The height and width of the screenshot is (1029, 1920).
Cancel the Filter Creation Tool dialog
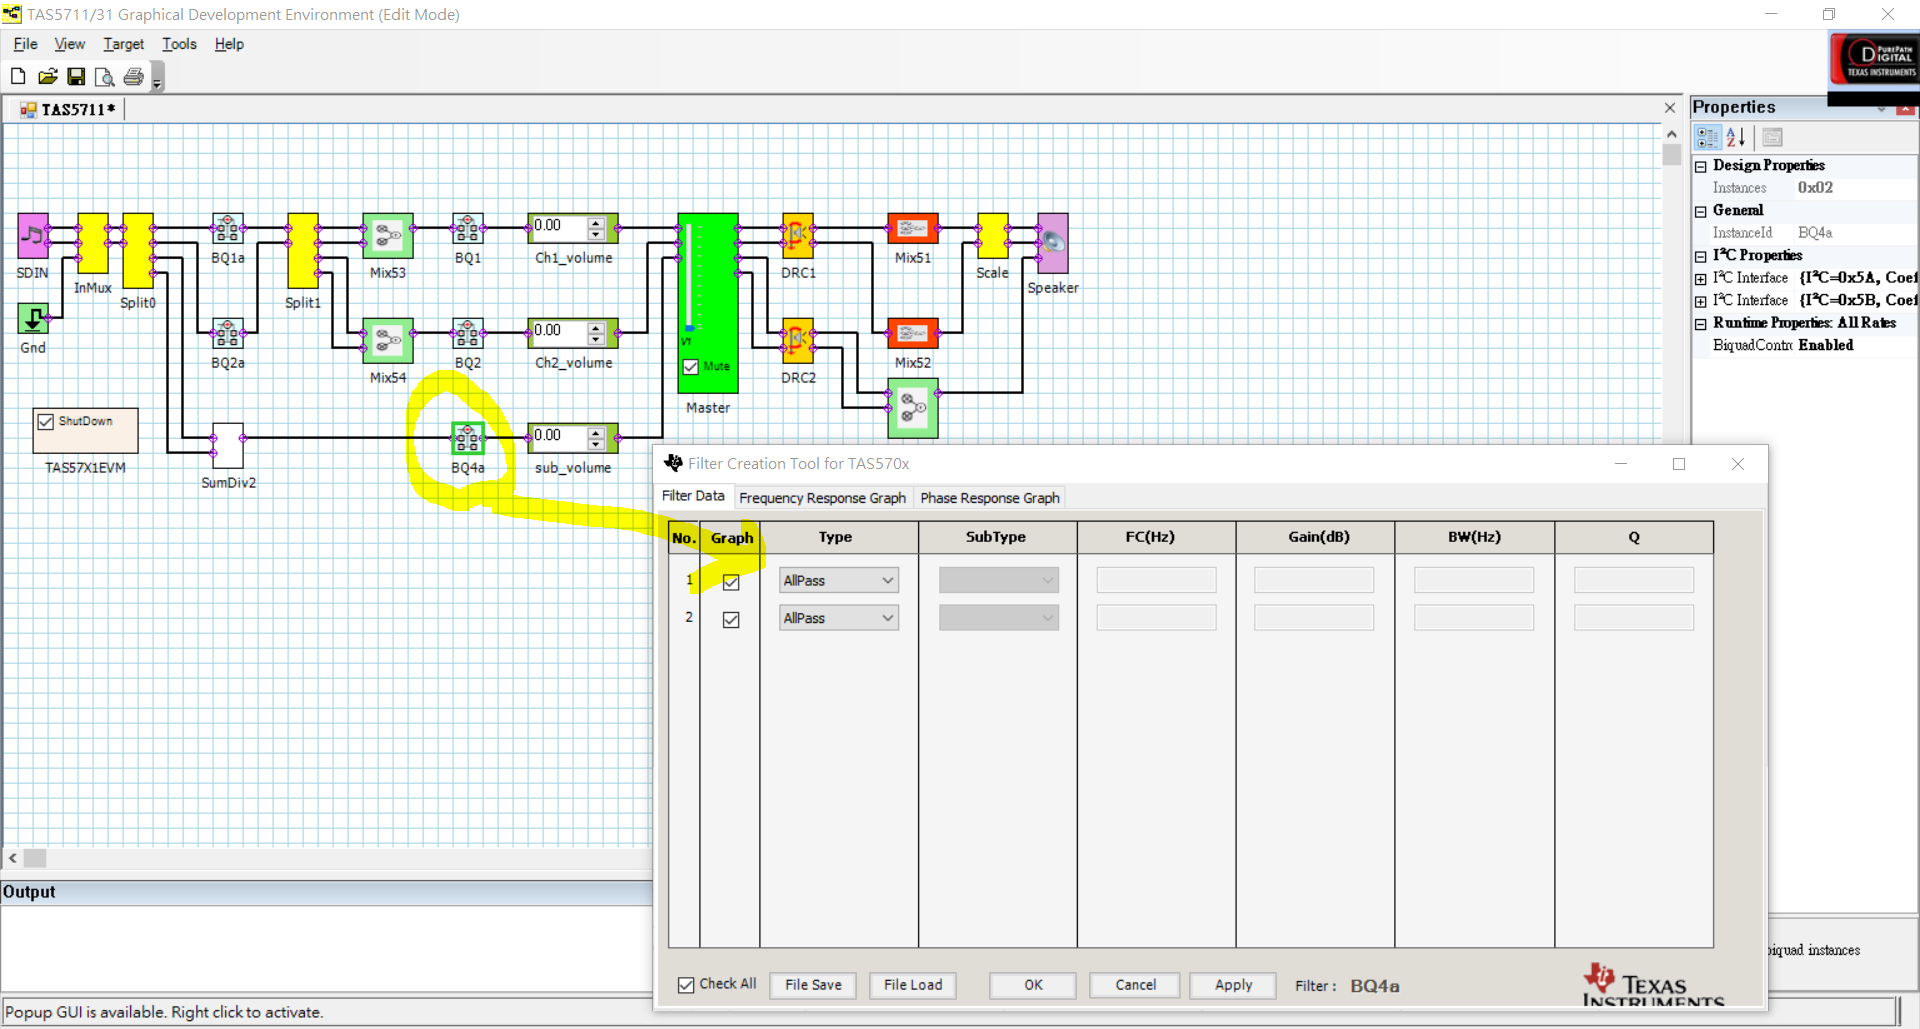coord(1135,985)
